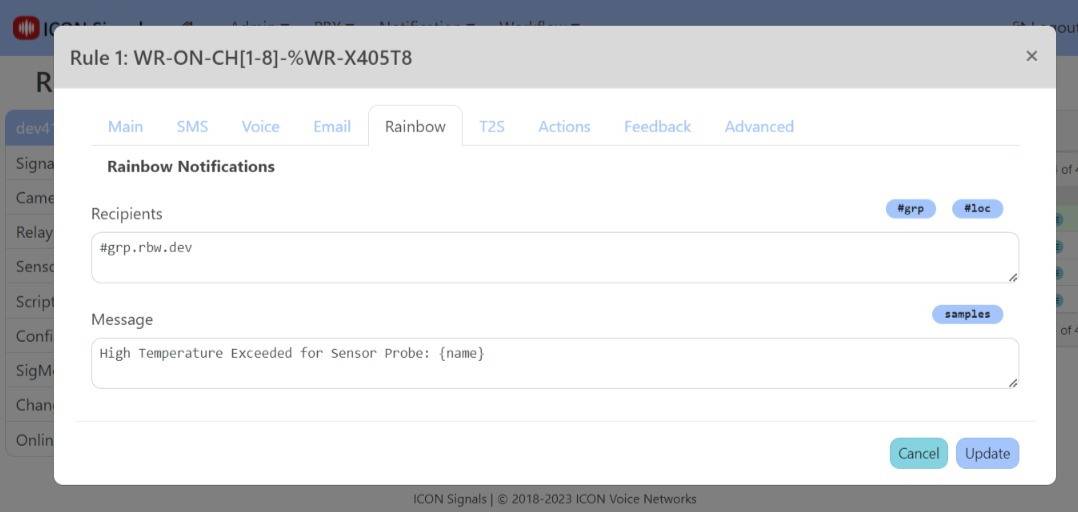Insert the #grp recipient tag
Image resolution: width=1078 pixels, height=512 pixels.
coord(910,209)
